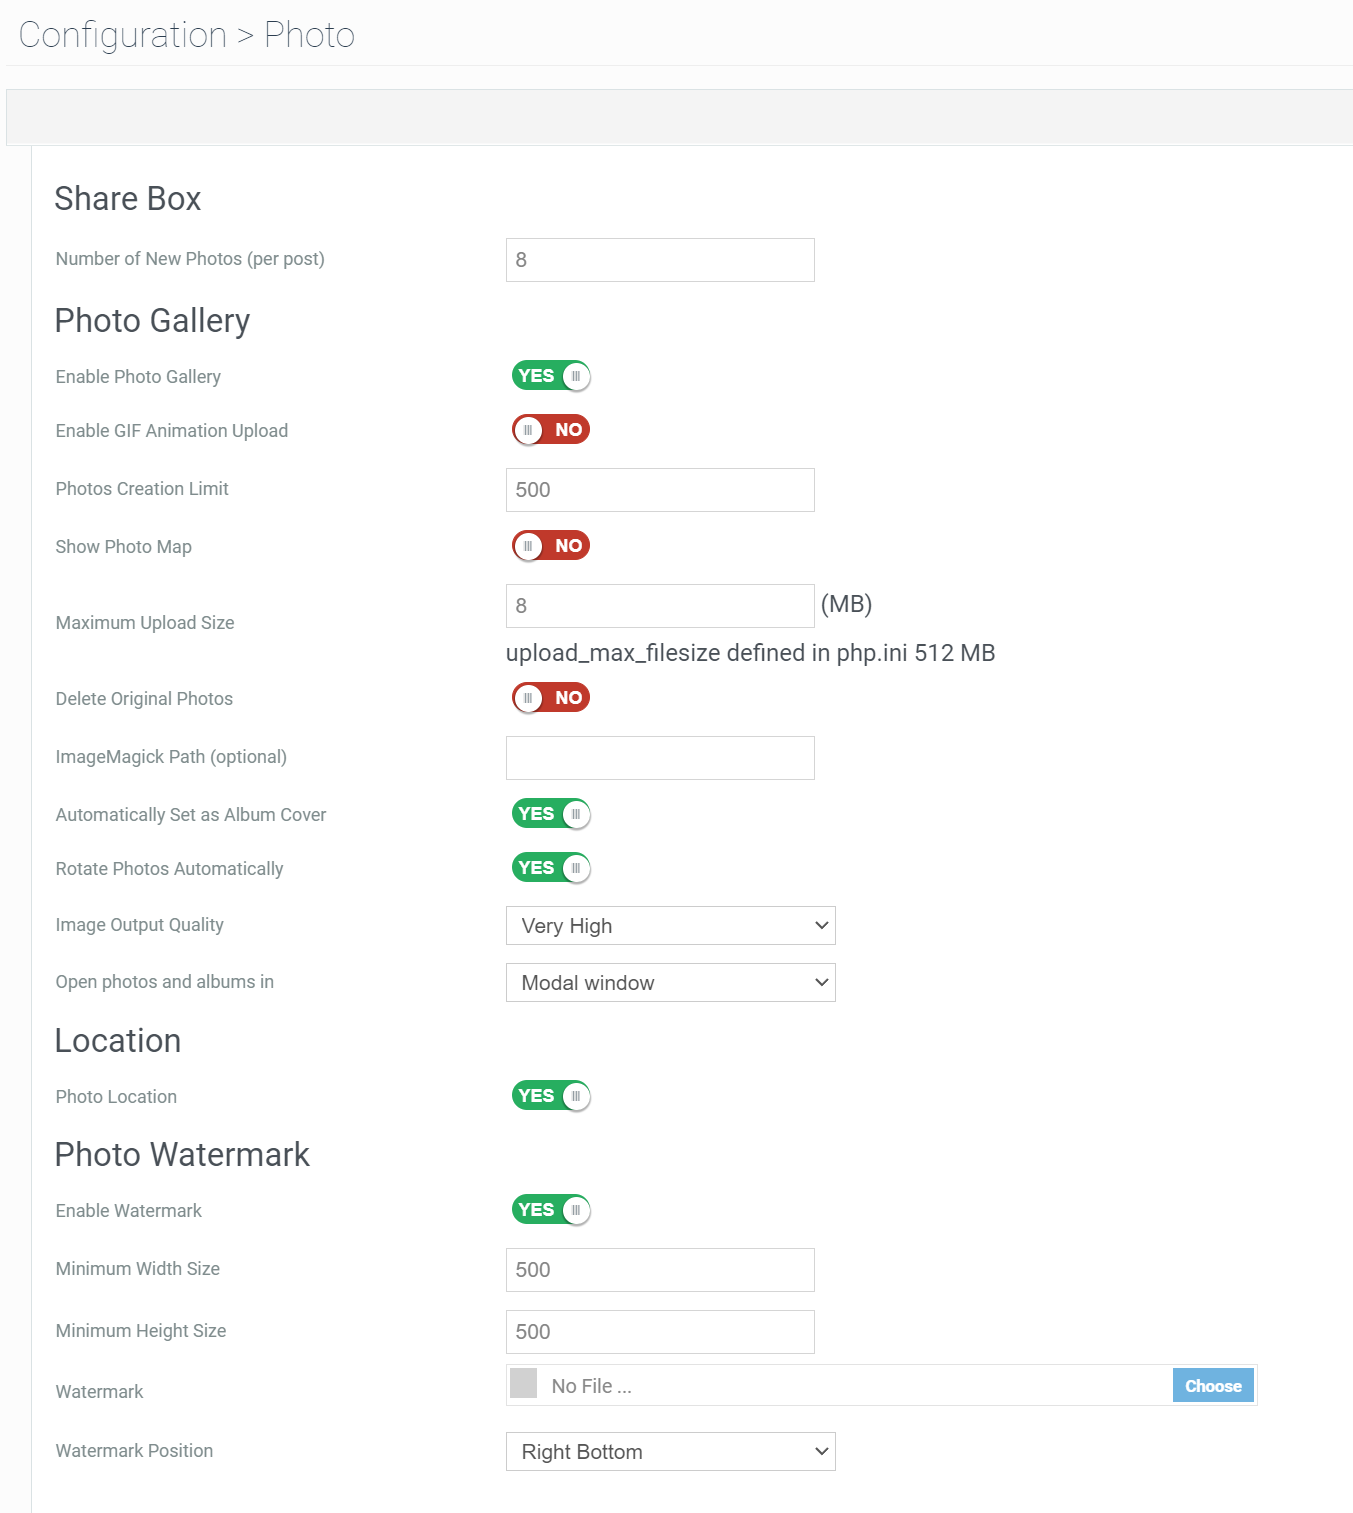Focus Photos Creation Limit input
This screenshot has width=1353, height=1513.
(x=660, y=490)
